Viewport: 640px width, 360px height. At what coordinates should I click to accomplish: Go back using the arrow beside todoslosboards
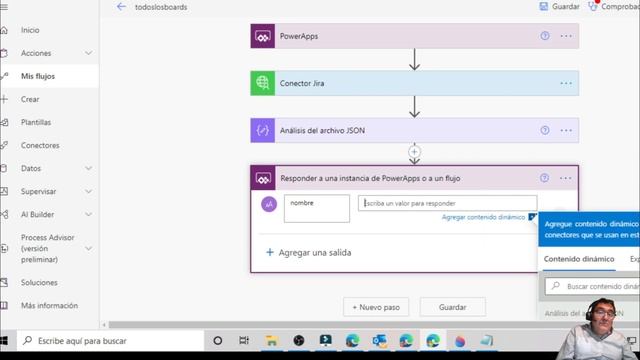(121, 7)
